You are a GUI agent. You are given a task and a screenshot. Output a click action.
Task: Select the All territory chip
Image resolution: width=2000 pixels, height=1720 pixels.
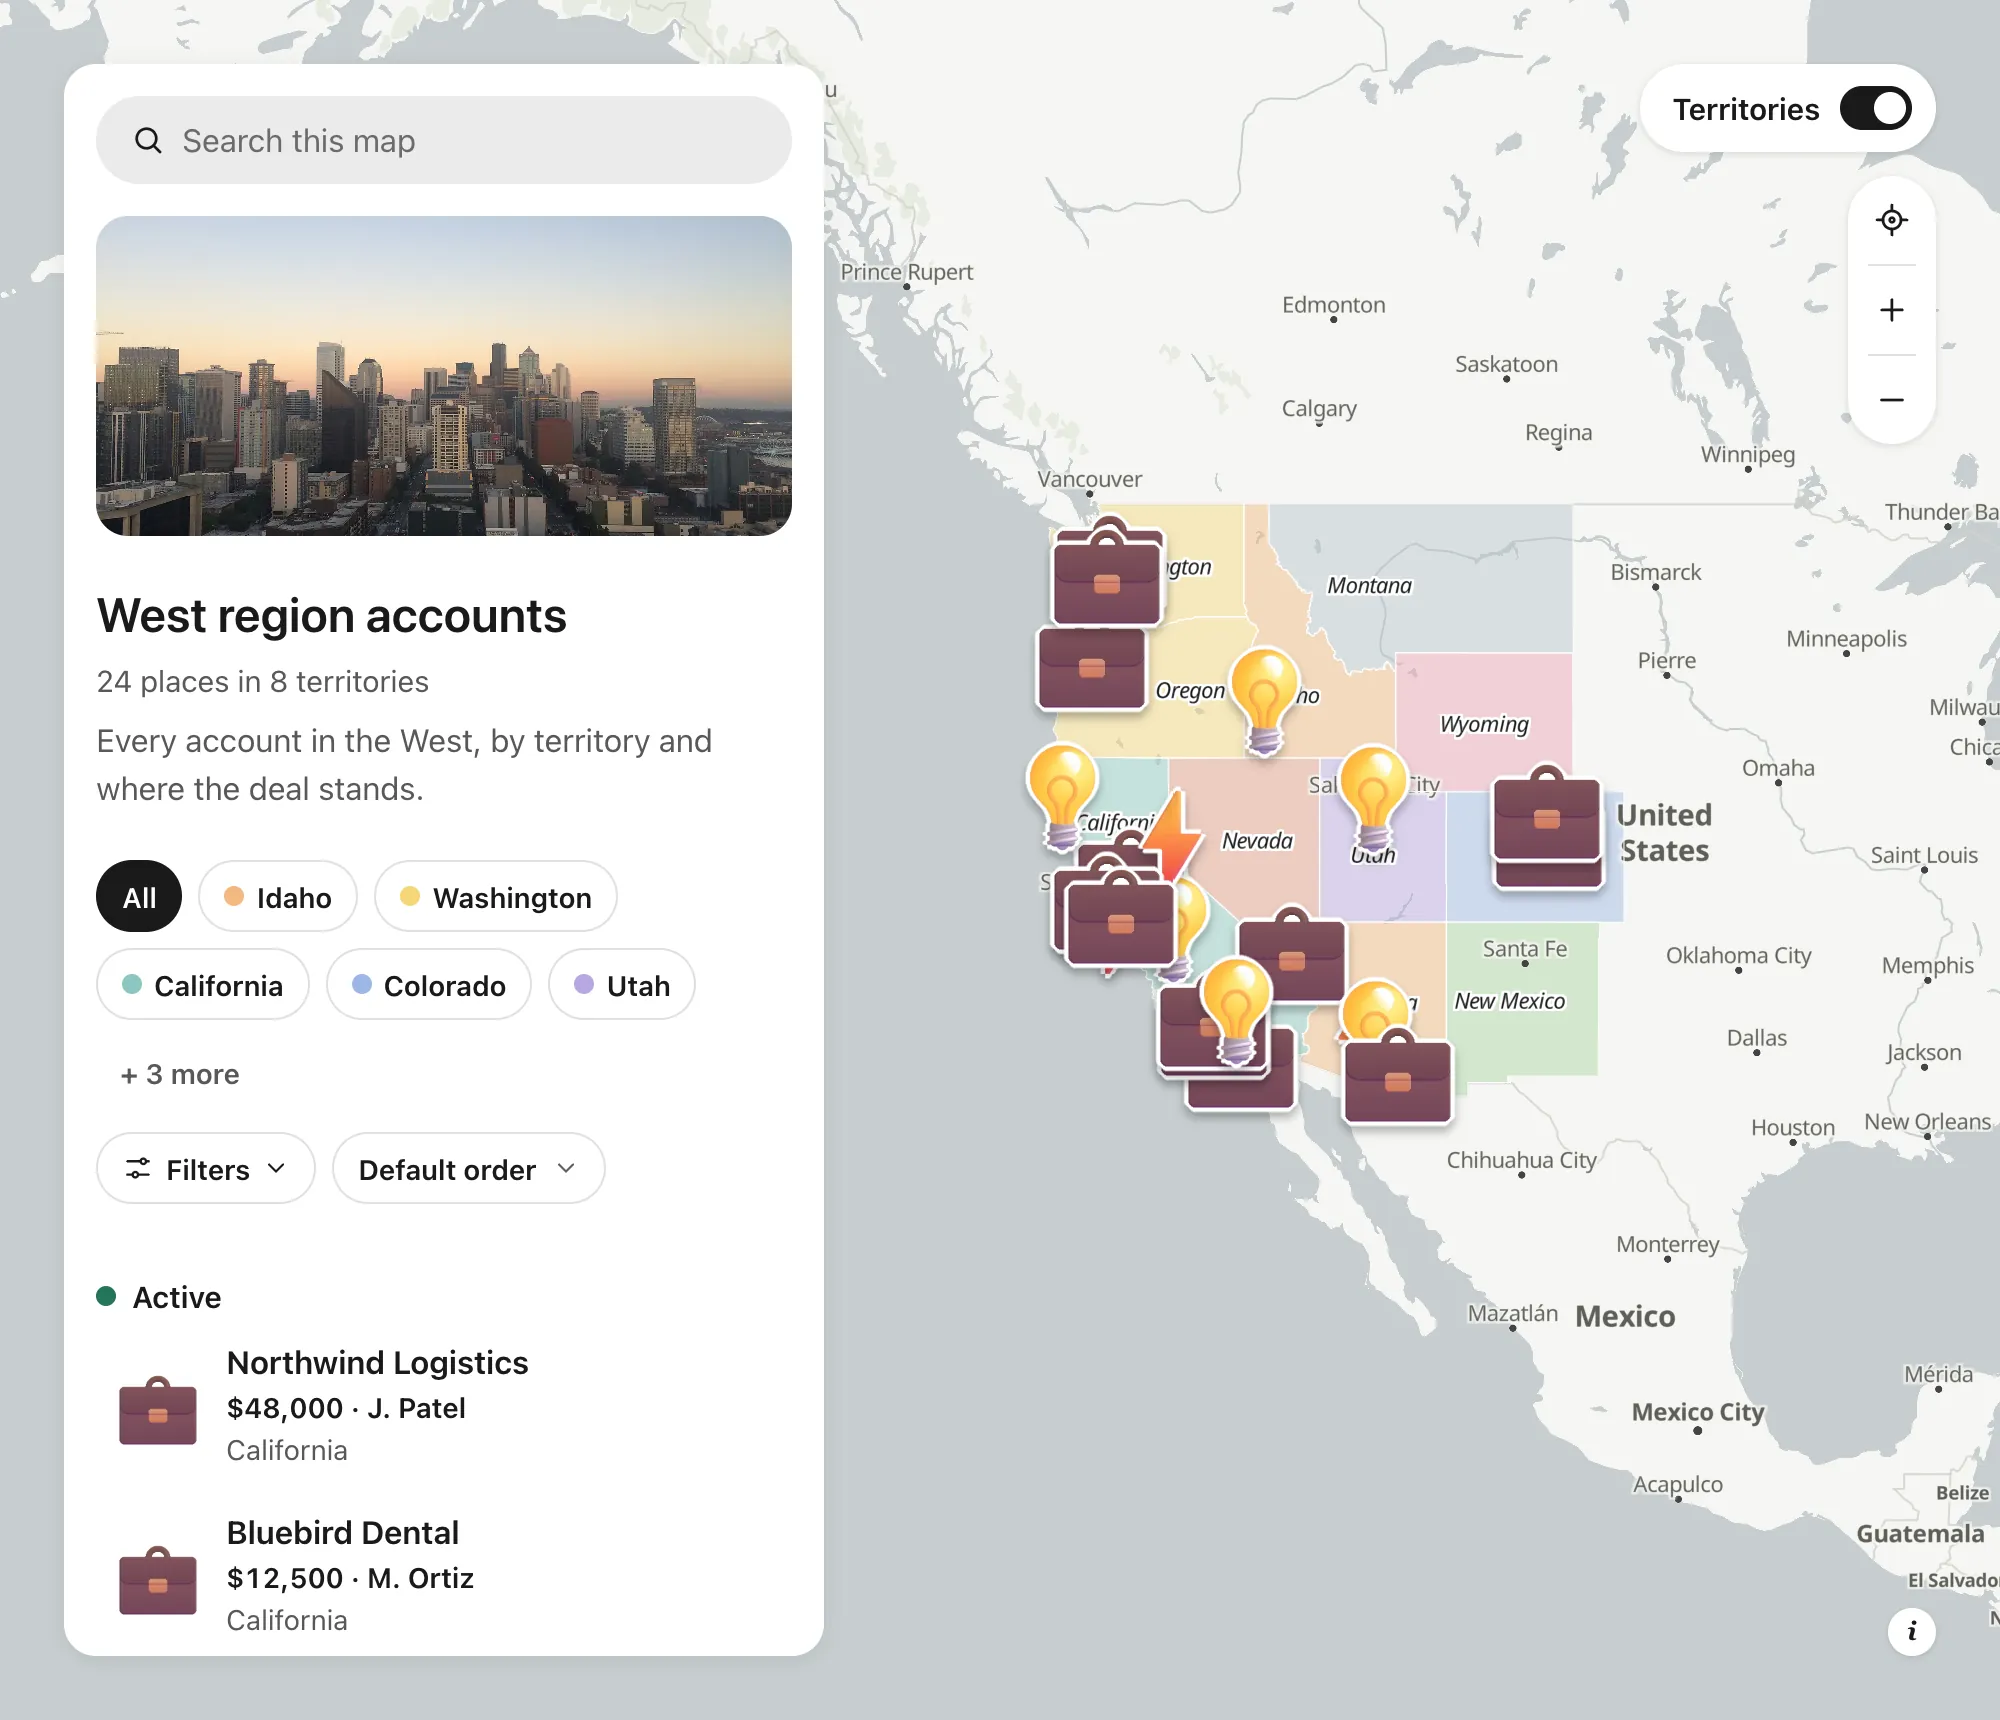coord(139,897)
